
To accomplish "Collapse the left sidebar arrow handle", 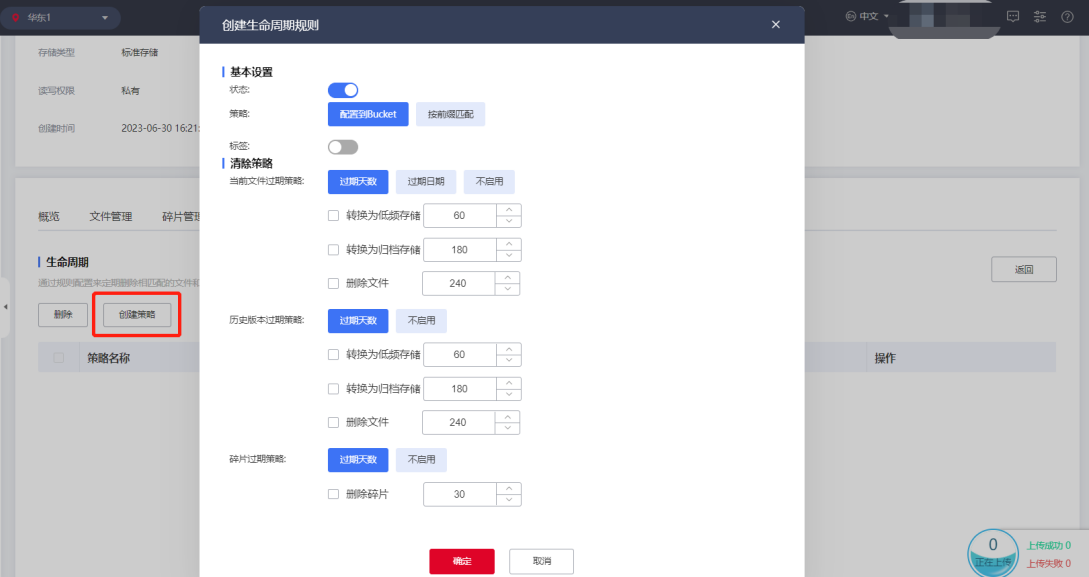I will click(4, 305).
